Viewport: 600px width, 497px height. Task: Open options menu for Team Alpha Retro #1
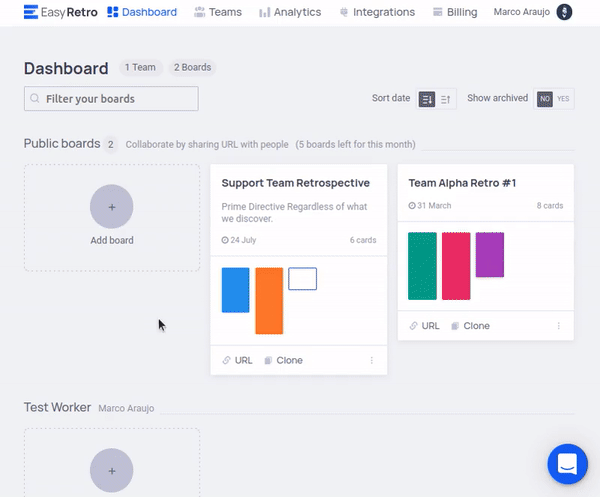click(559, 326)
